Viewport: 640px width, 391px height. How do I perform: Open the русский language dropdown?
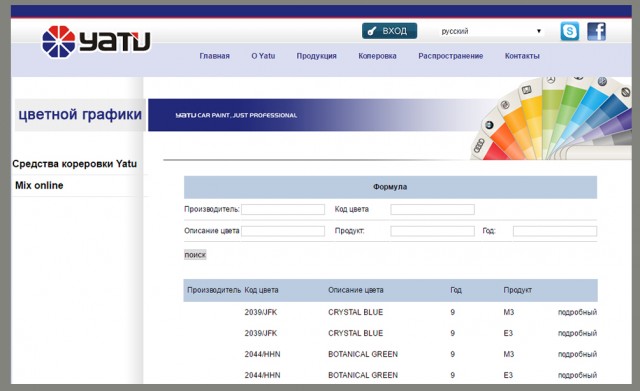click(x=491, y=31)
